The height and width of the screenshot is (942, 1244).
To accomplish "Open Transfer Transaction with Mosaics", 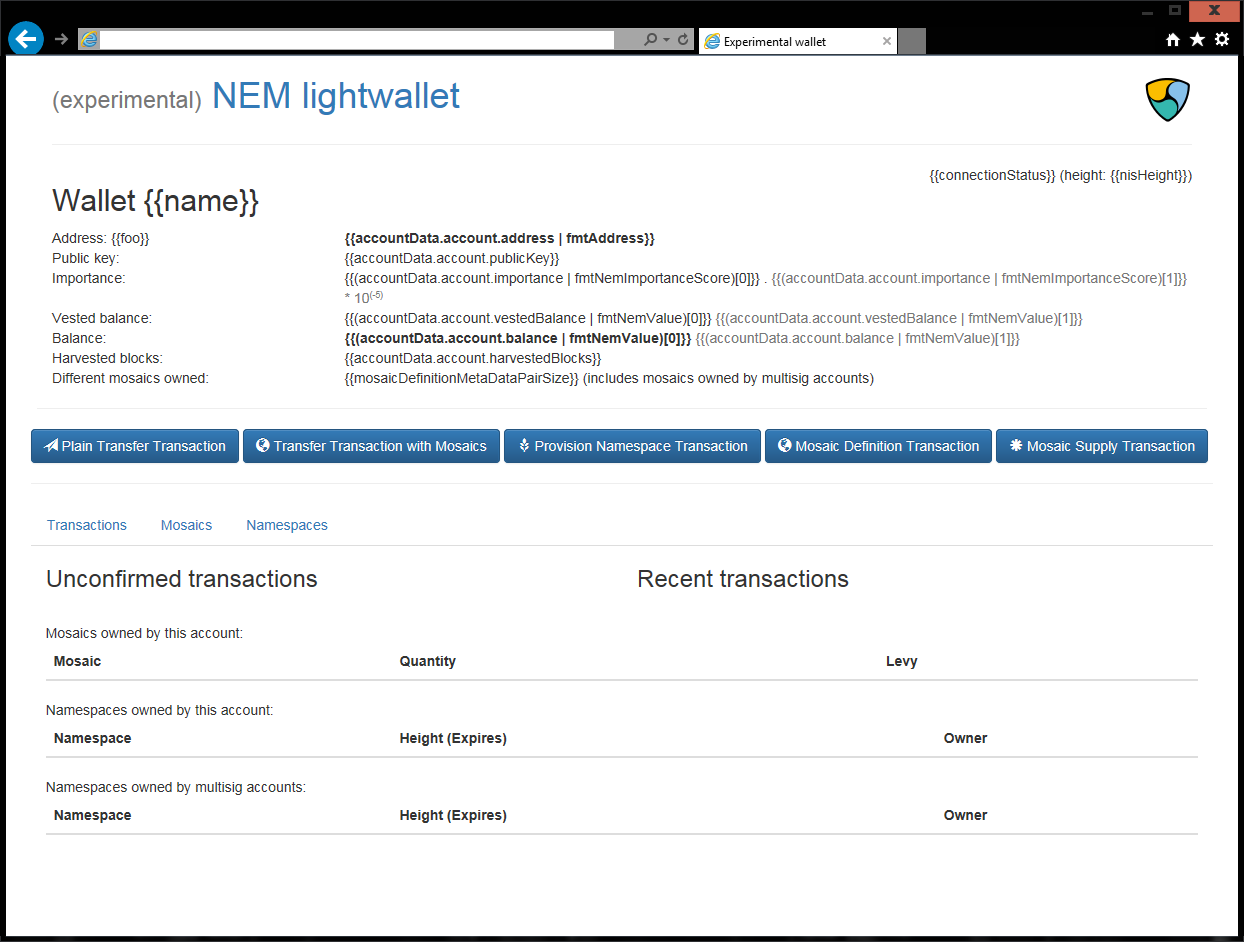I will click(x=371, y=446).
